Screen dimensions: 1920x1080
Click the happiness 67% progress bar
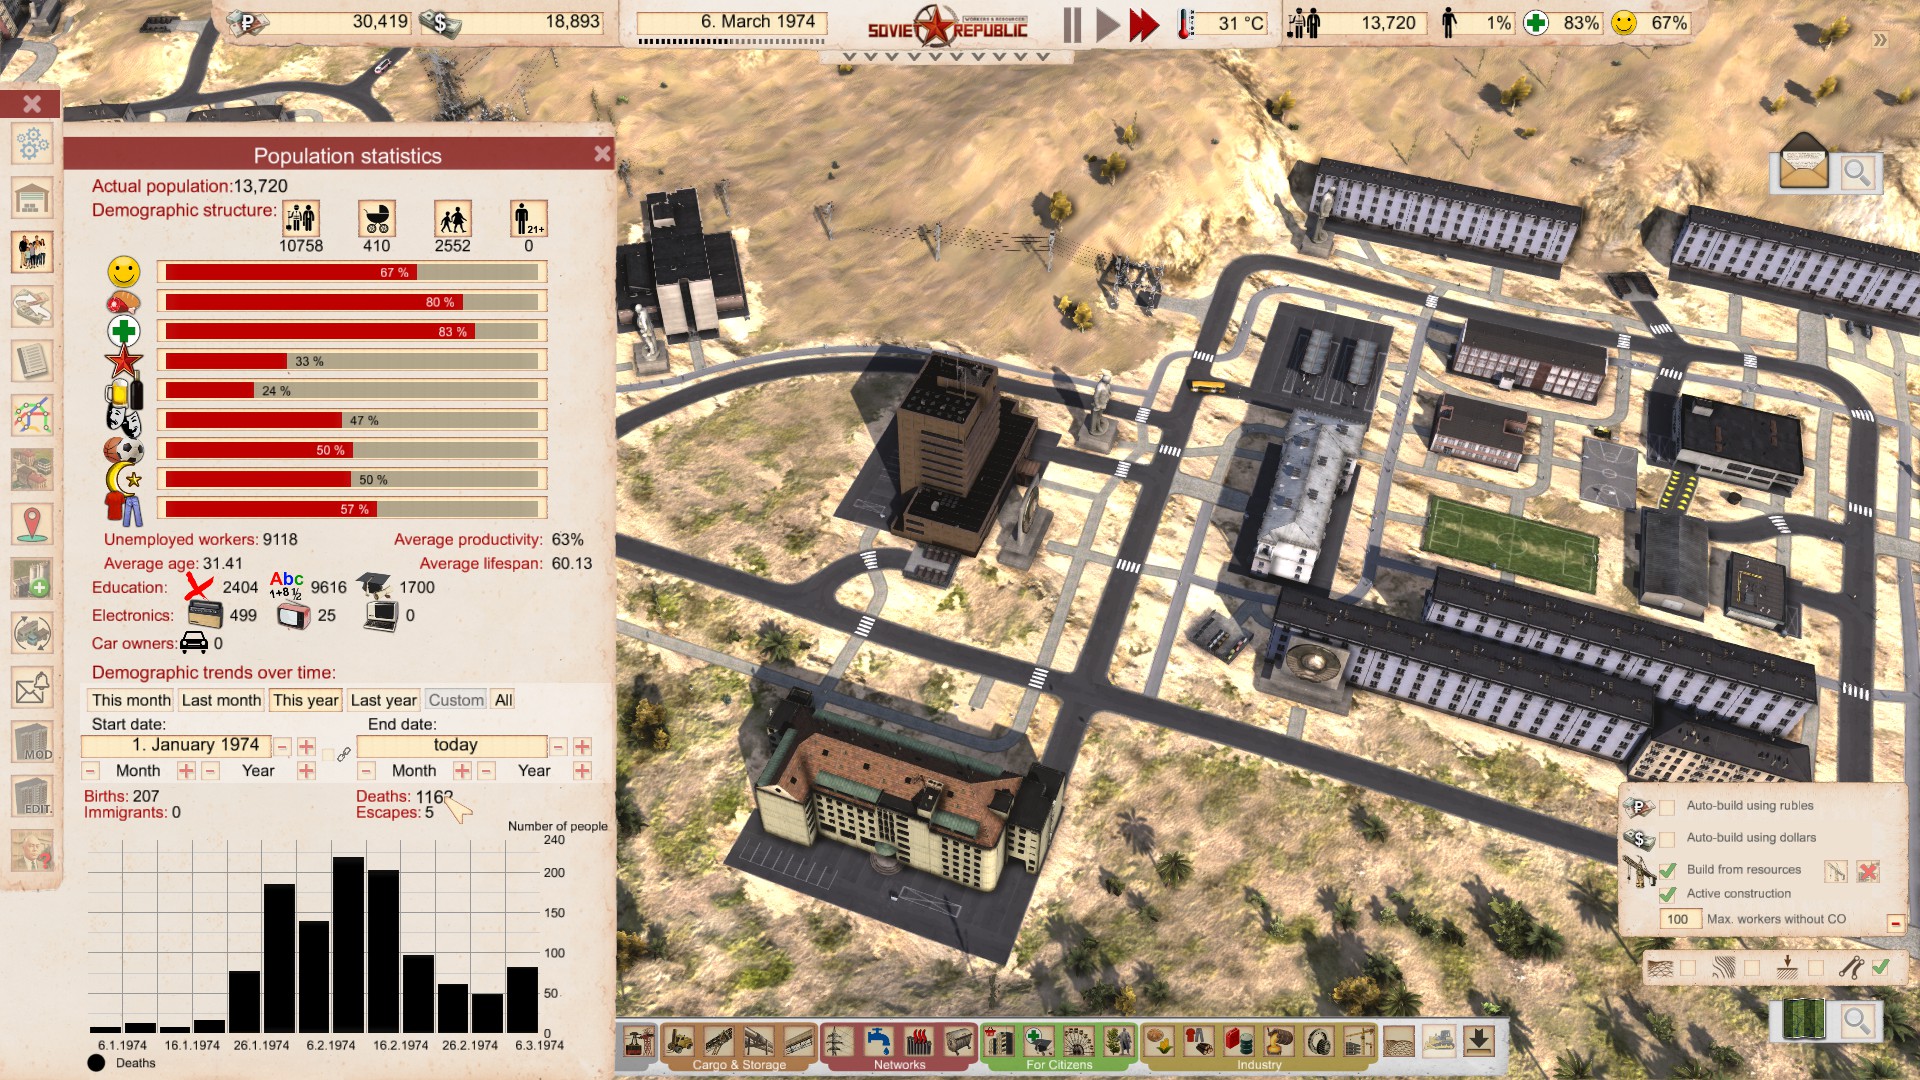coord(351,272)
